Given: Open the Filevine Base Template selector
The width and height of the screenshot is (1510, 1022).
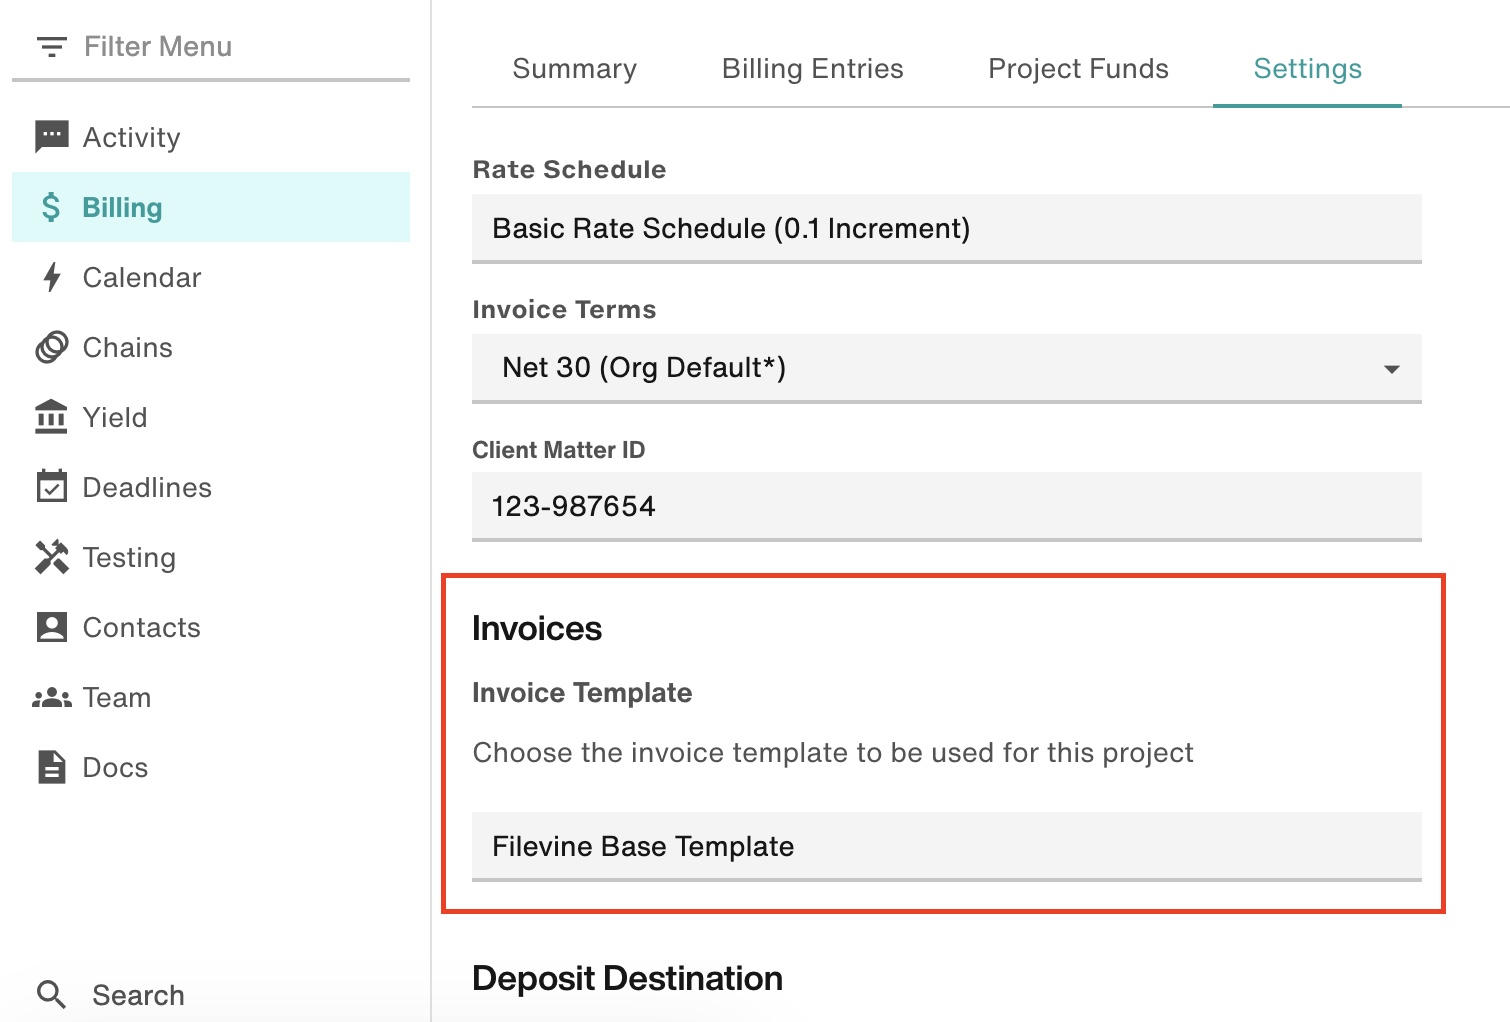Looking at the screenshot, I should [x=947, y=847].
